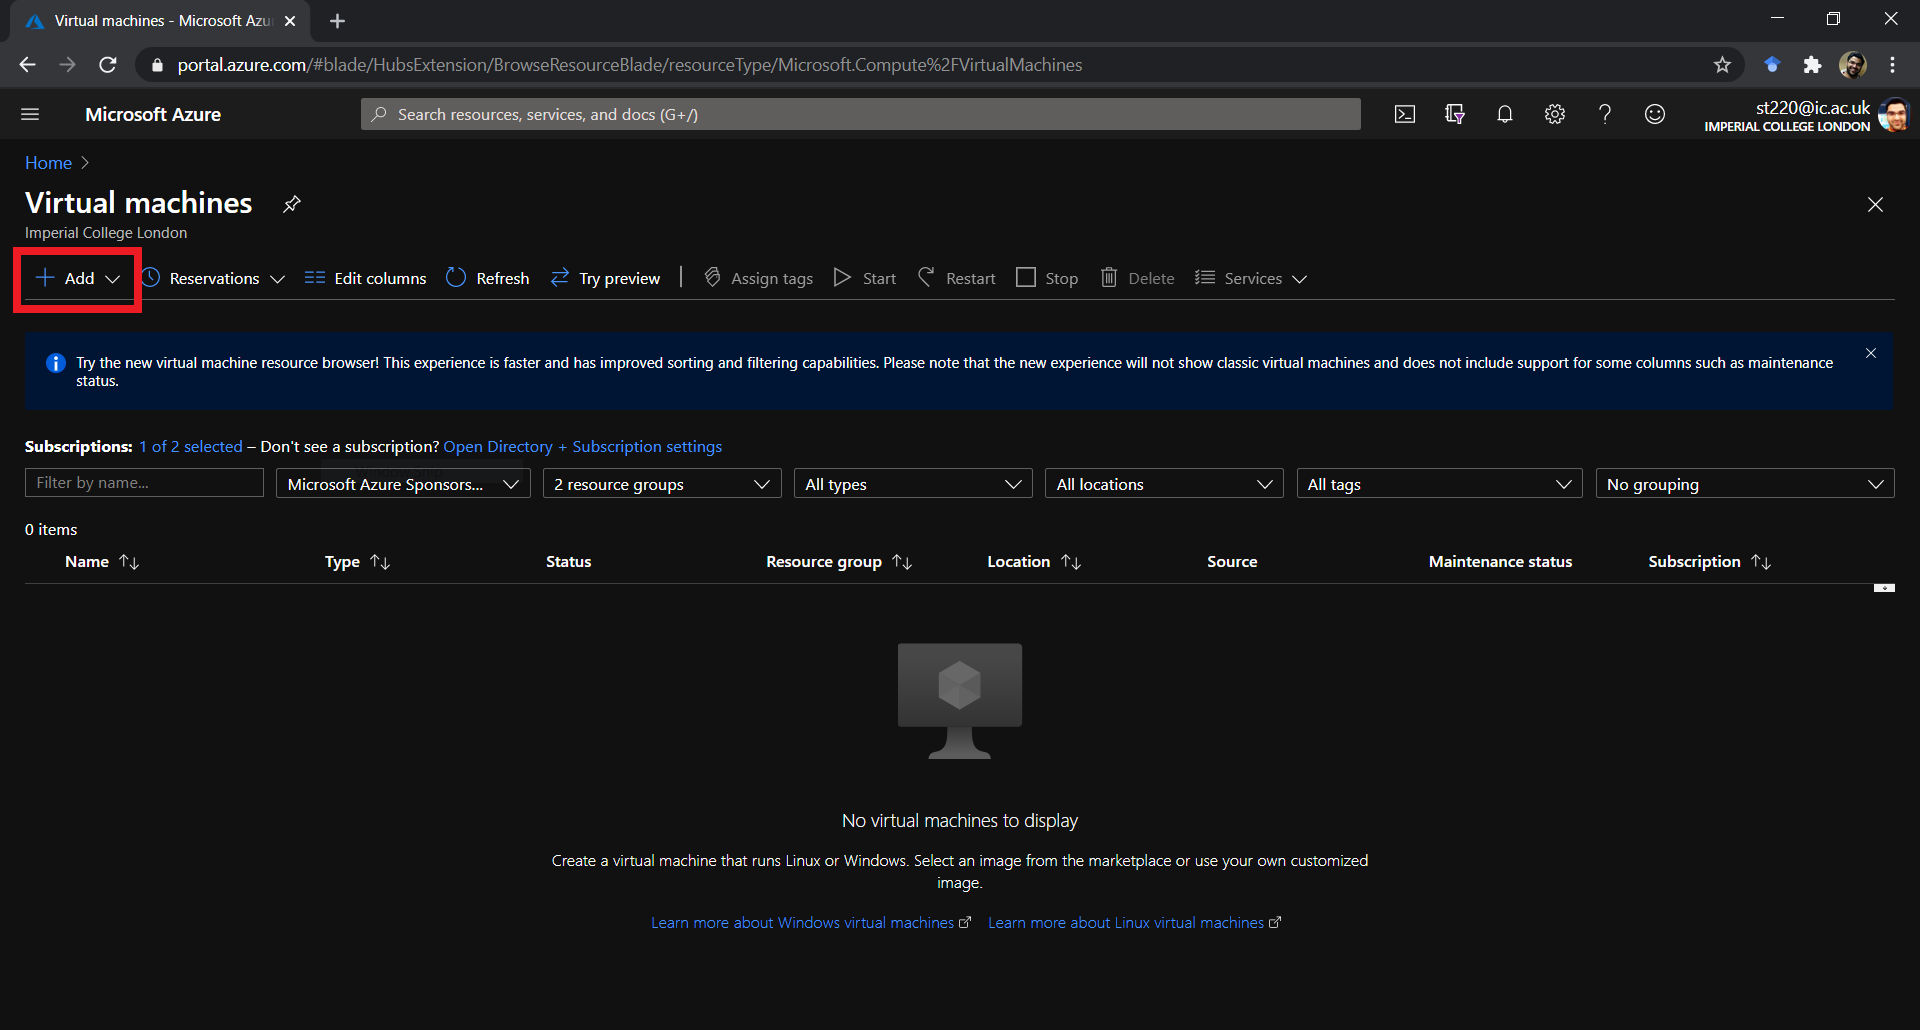Image resolution: width=1920 pixels, height=1030 pixels.
Task: Close the Virtual machines browser tab
Action: [290, 21]
